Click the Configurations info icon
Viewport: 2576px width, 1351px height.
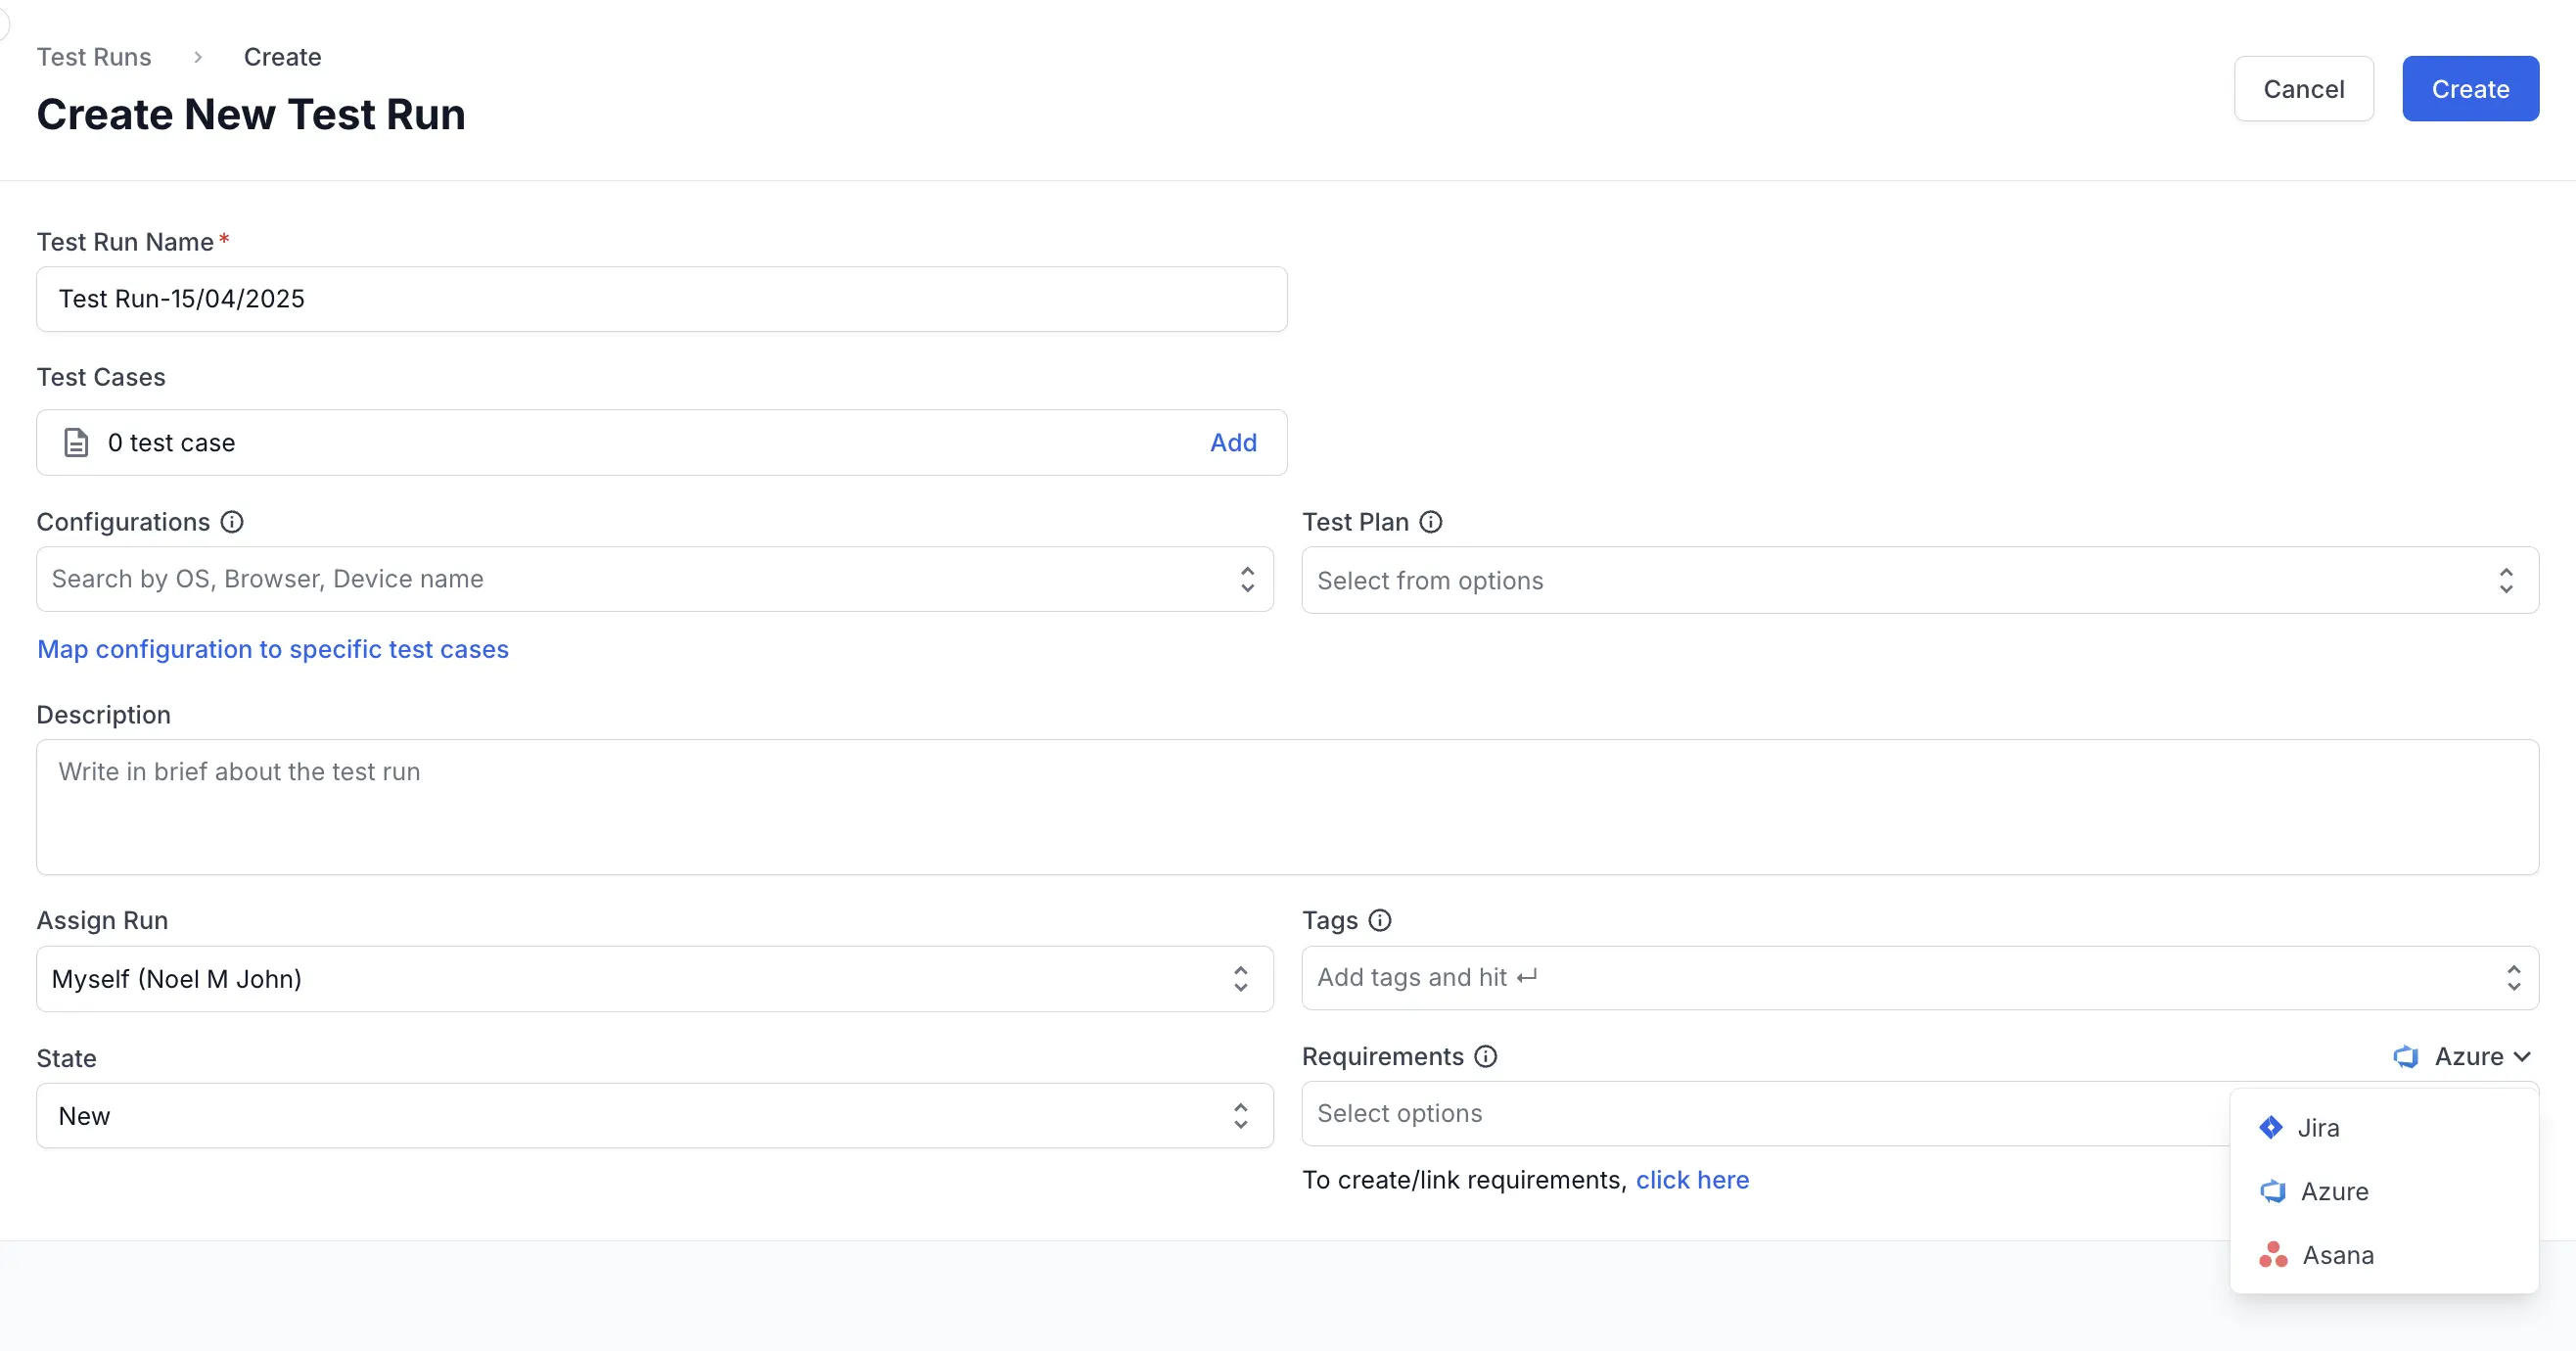pos(232,522)
